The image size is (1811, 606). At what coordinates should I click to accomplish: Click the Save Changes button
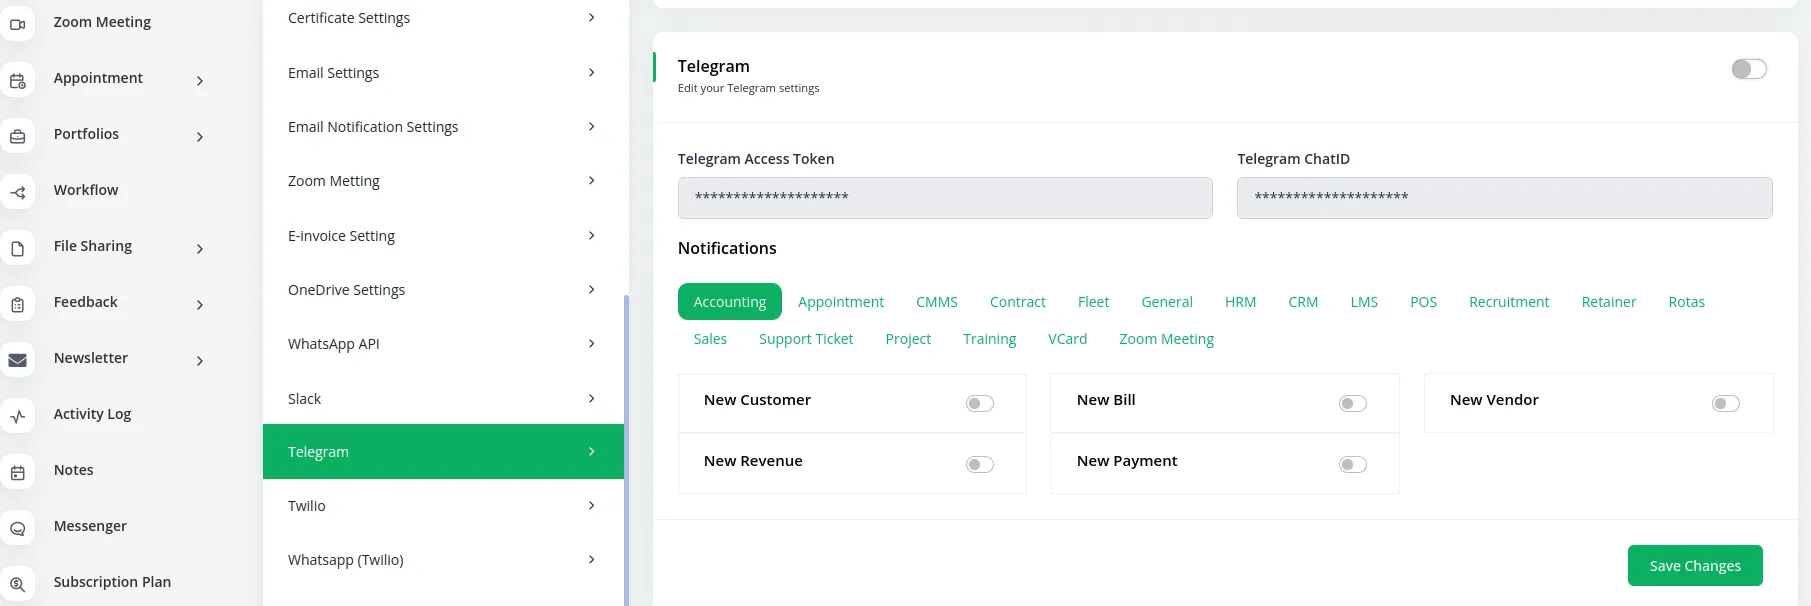pyautogui.click(x=1694, y=566)
